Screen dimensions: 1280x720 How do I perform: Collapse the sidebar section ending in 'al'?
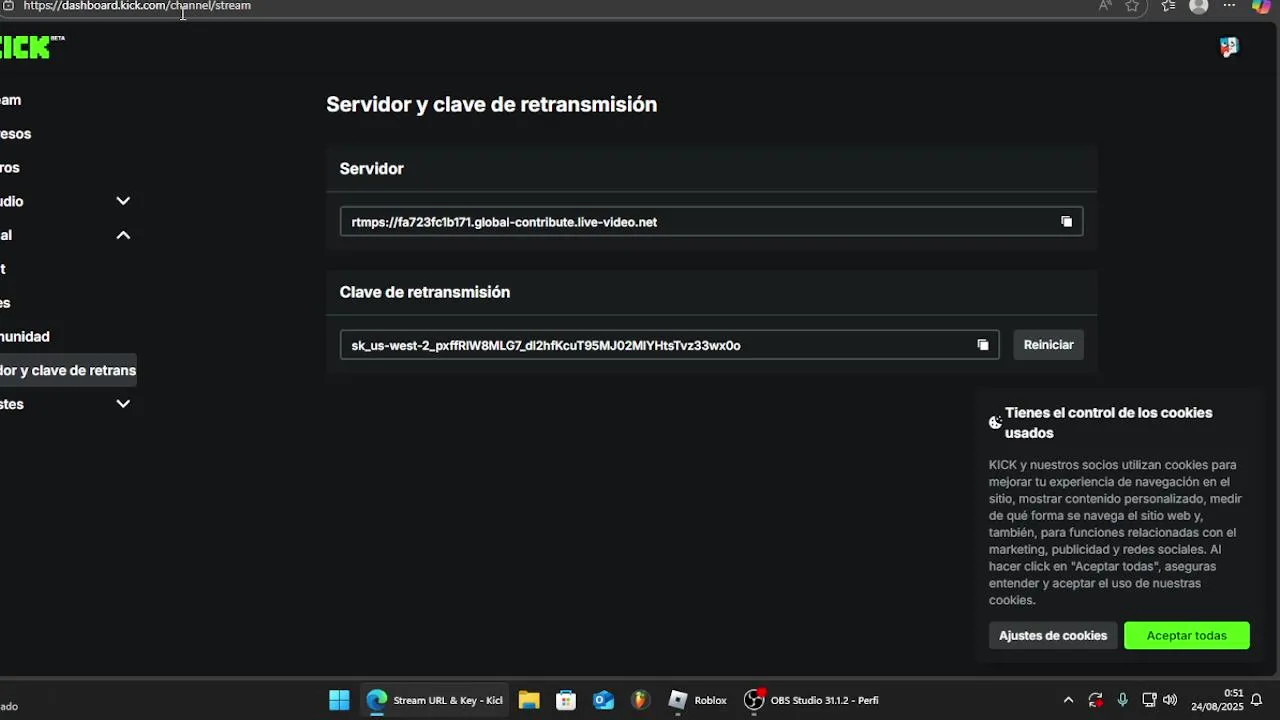pos(123,235)
